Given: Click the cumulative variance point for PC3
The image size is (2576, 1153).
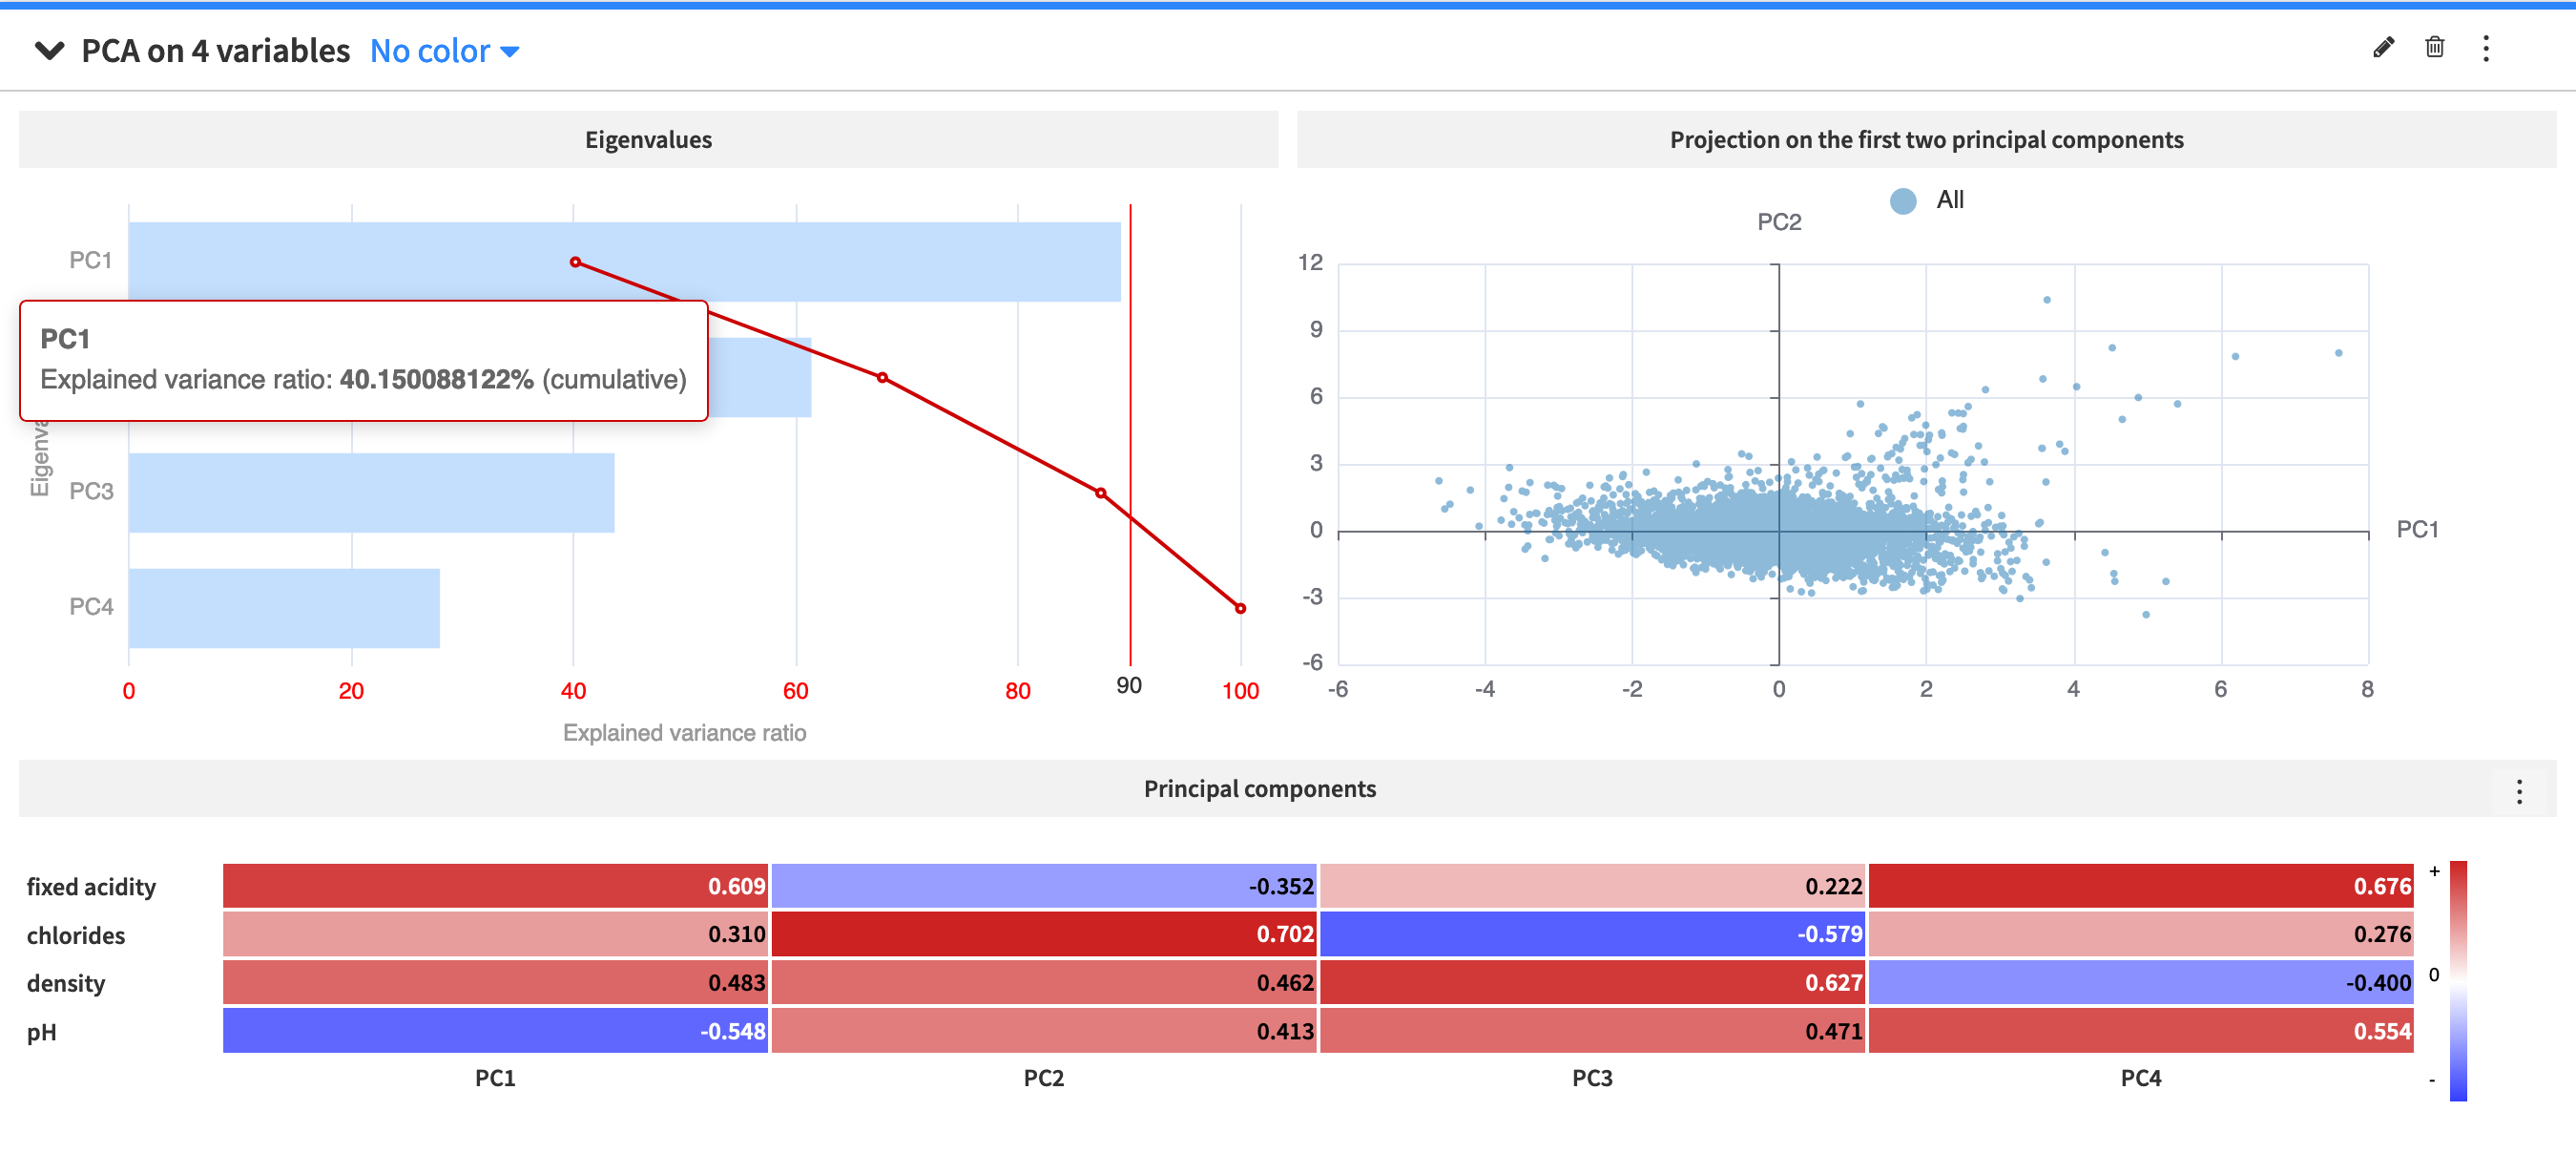Looking at the screenshot, I should point(1100,492).
